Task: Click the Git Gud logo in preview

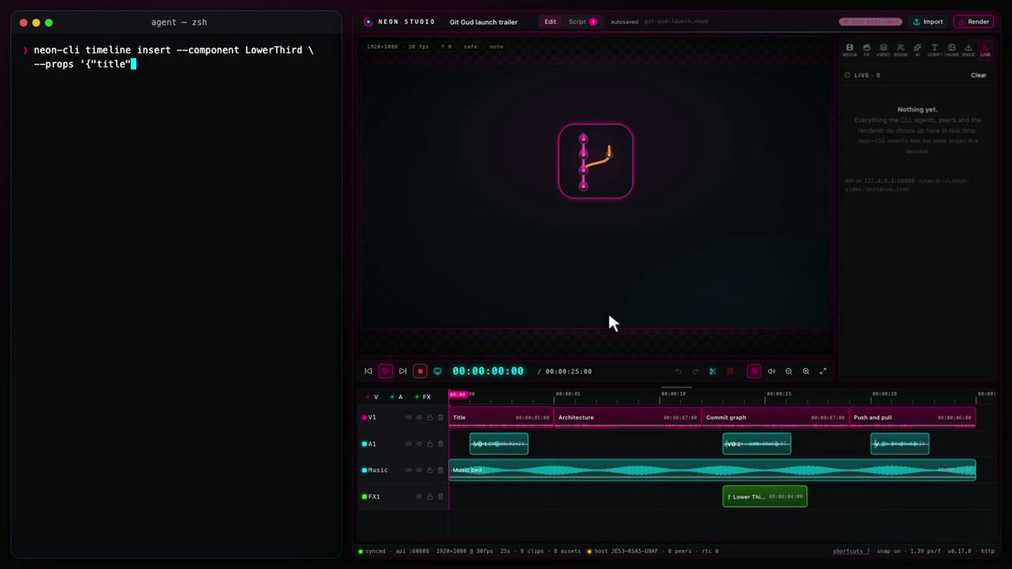Action: (596, 161)
